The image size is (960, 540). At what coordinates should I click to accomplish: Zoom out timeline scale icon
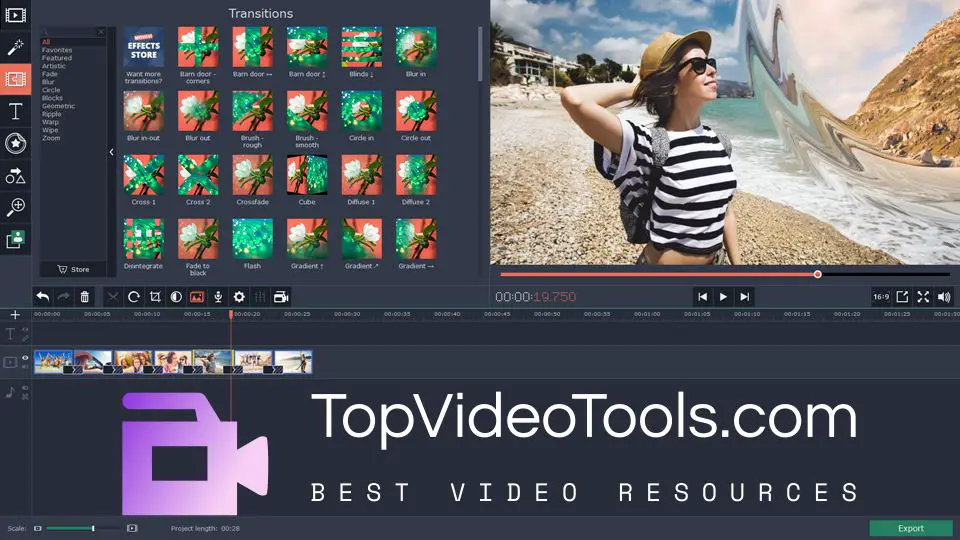click(37, 528)
